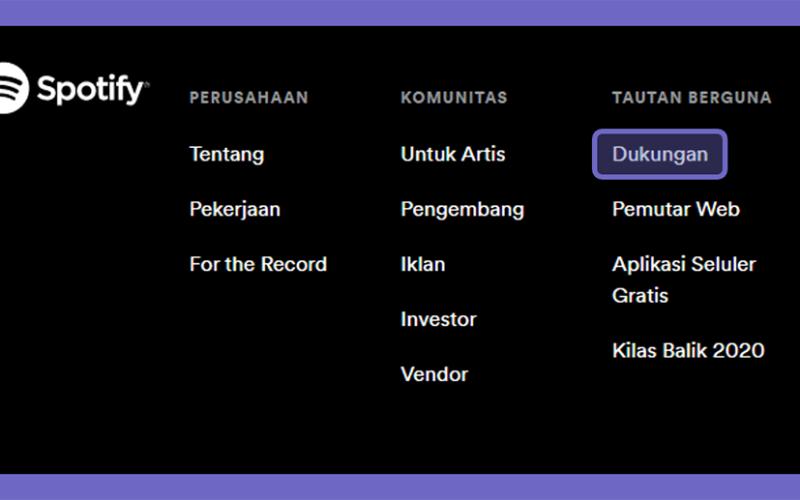The height and width of the screenshot is (500, 800).
Task: Go to the Vendor page
Action: click(434, 374)
